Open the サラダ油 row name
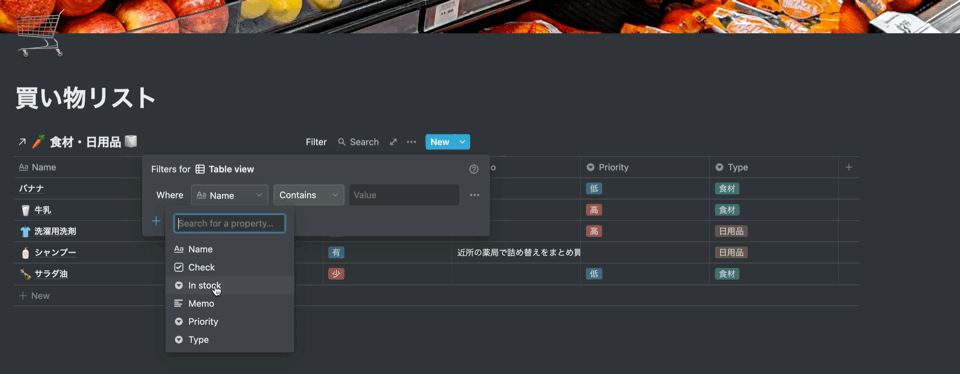This screenshot has height=374, width=960. 51,274
